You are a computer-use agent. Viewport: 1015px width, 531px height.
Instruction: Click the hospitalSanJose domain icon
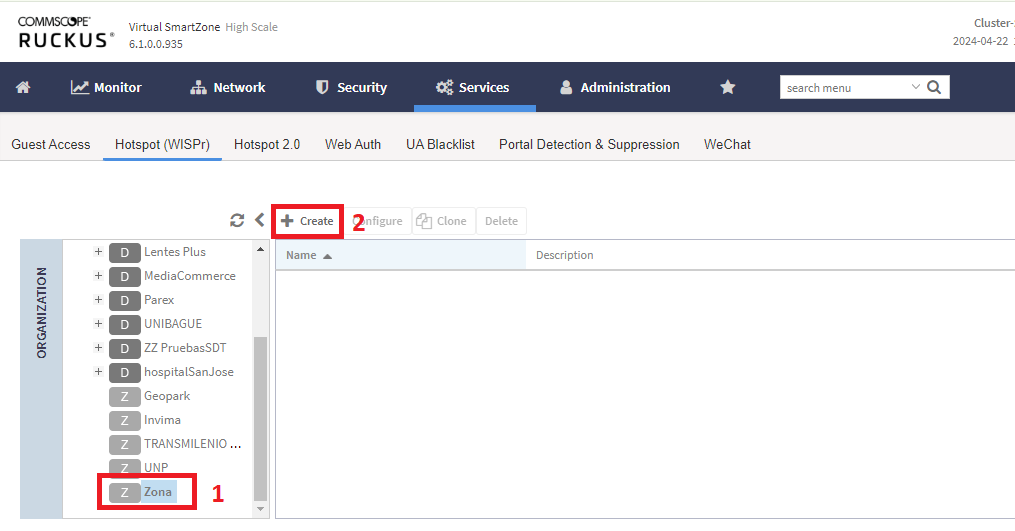pos(124,372)
